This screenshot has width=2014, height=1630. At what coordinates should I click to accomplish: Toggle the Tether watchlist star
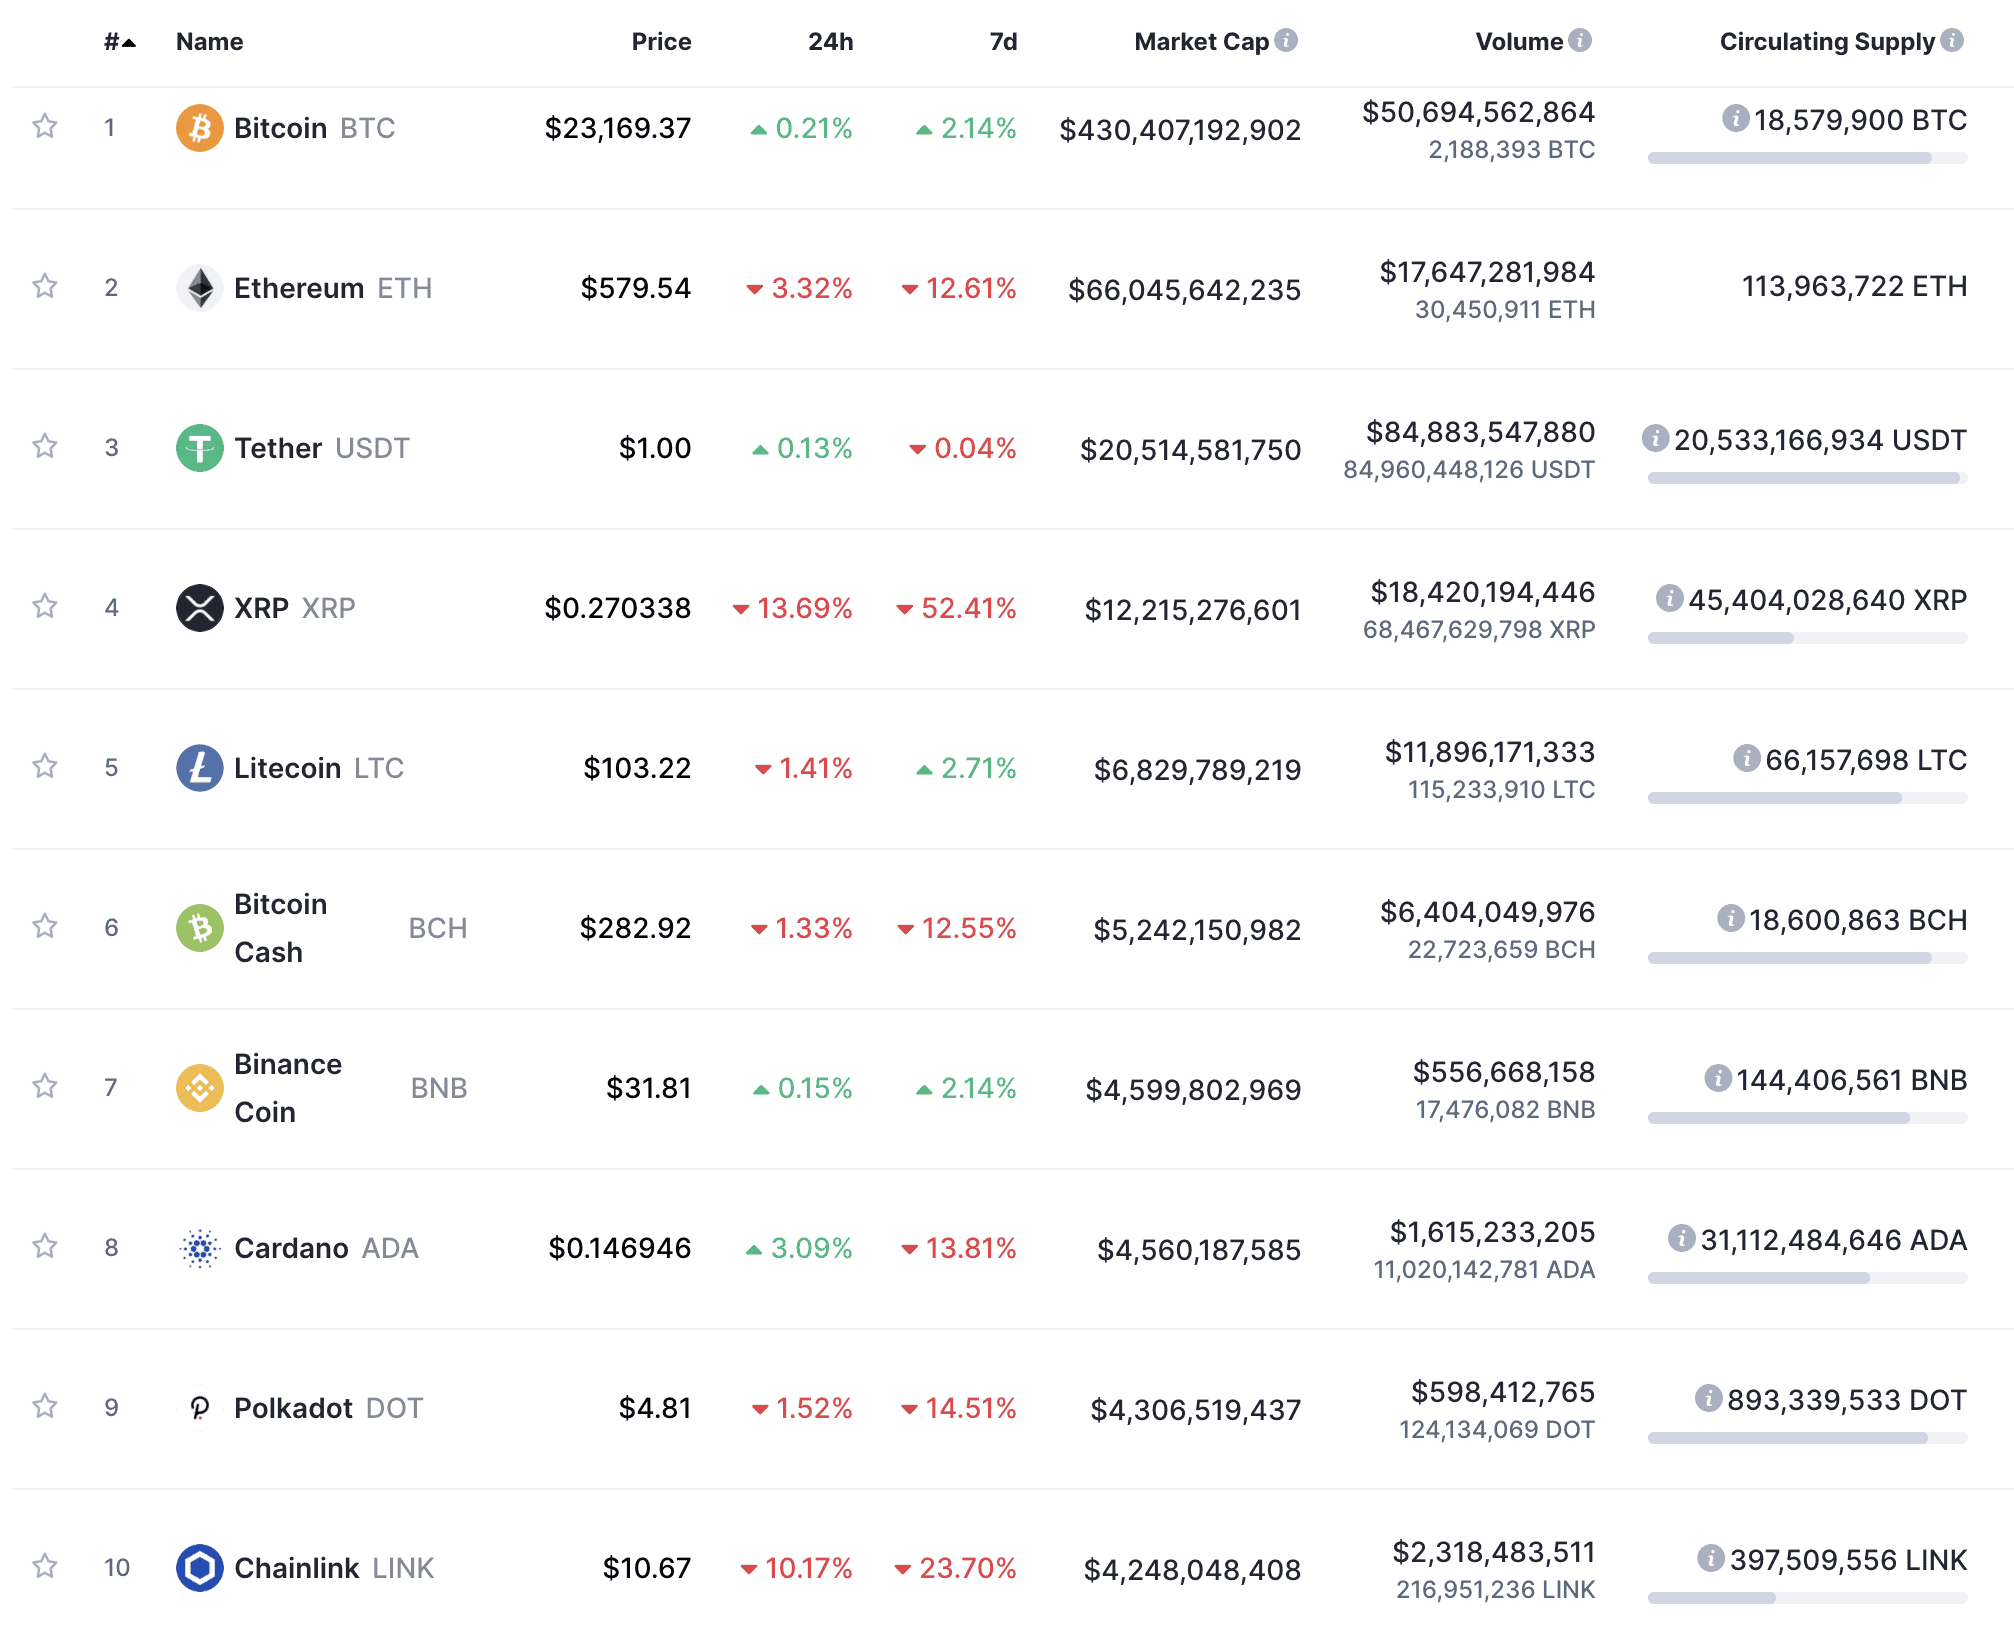(x=45, y=446)
